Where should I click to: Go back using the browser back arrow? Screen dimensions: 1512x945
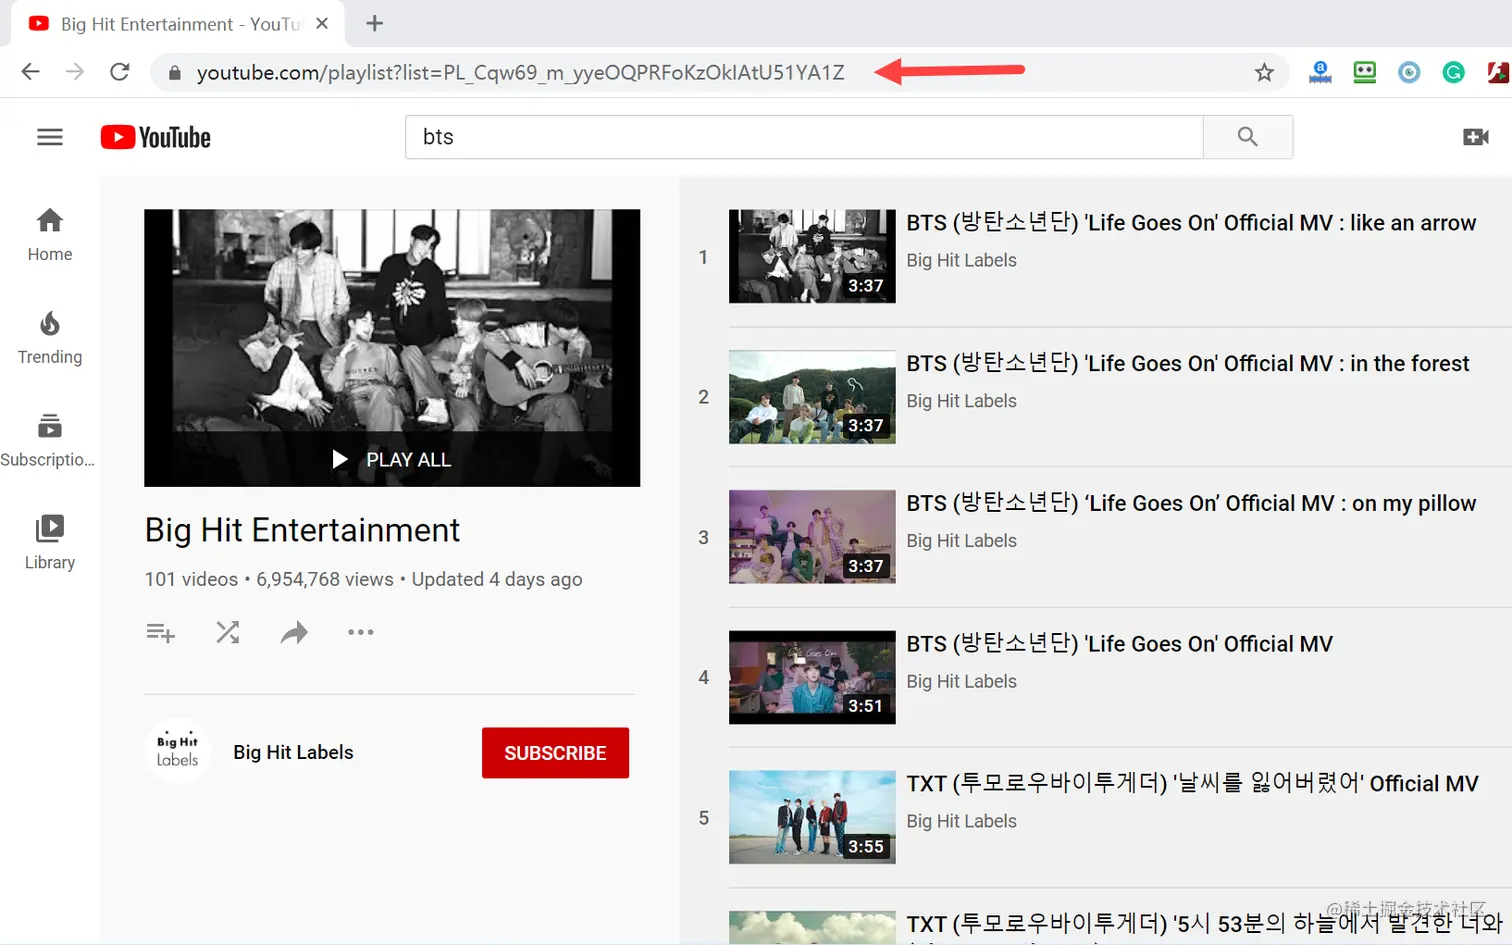pos(31,72)
